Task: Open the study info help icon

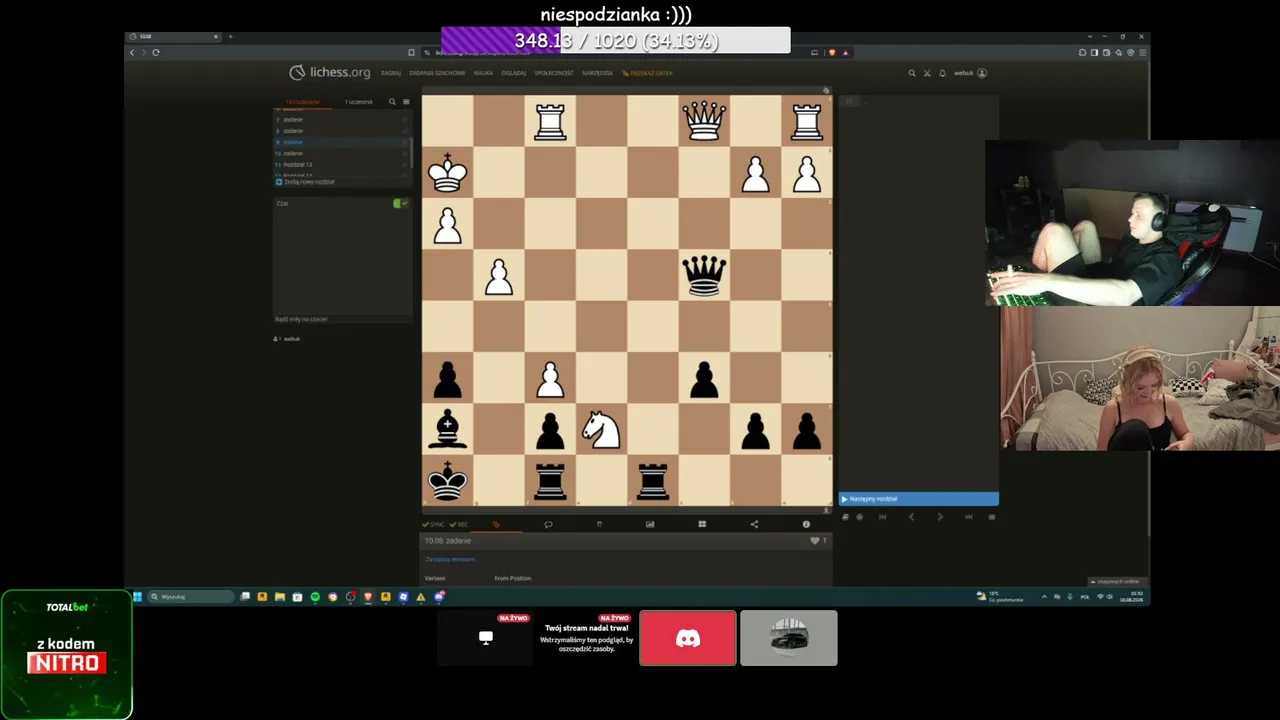Action: [806, 524]
